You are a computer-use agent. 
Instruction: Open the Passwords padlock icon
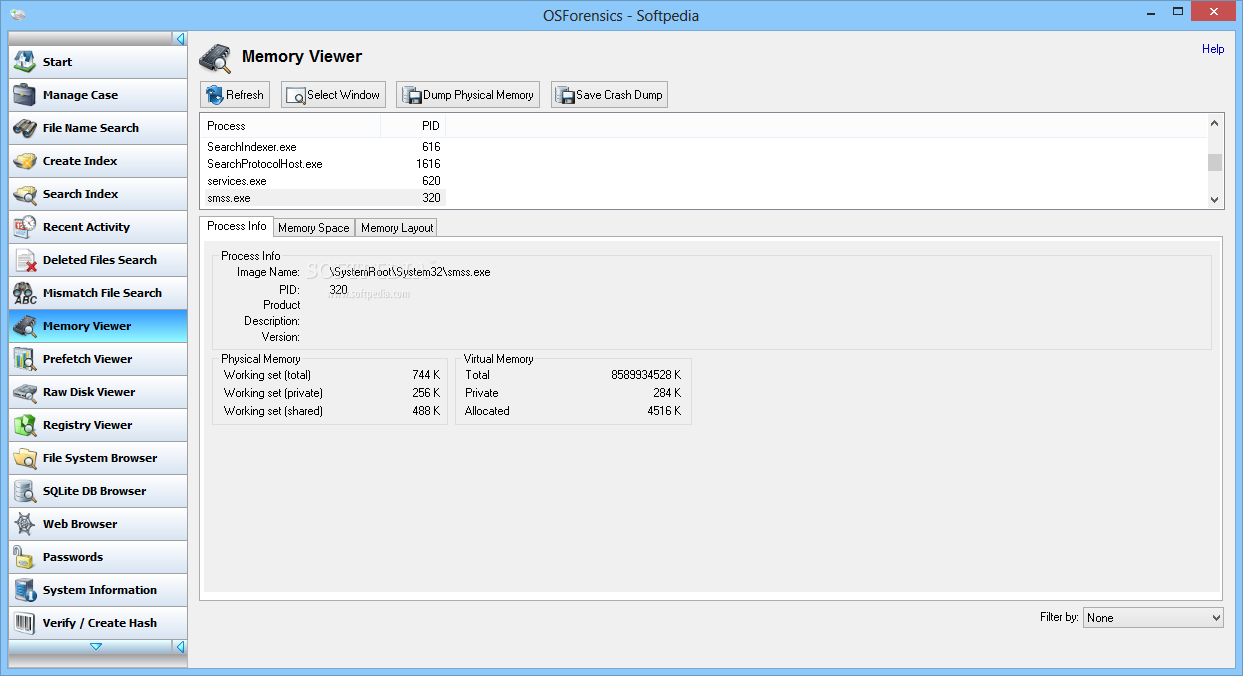(x=25, y=557)
